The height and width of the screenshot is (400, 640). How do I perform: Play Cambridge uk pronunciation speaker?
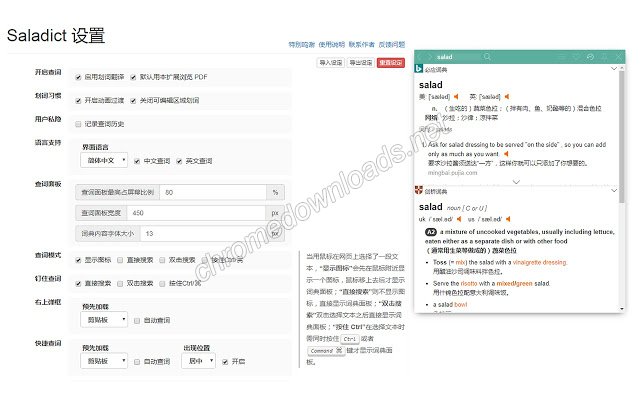coord(459,219)
